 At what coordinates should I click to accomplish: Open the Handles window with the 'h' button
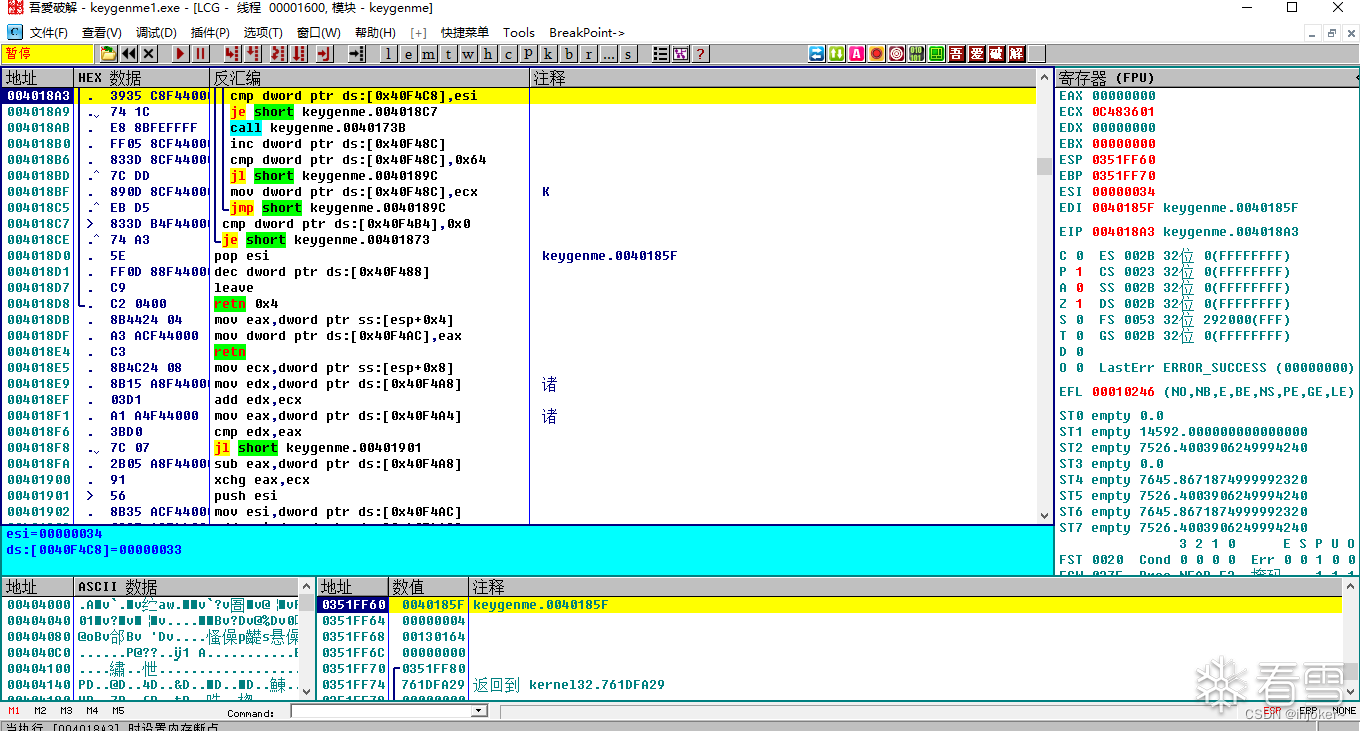tap(488, 54)
